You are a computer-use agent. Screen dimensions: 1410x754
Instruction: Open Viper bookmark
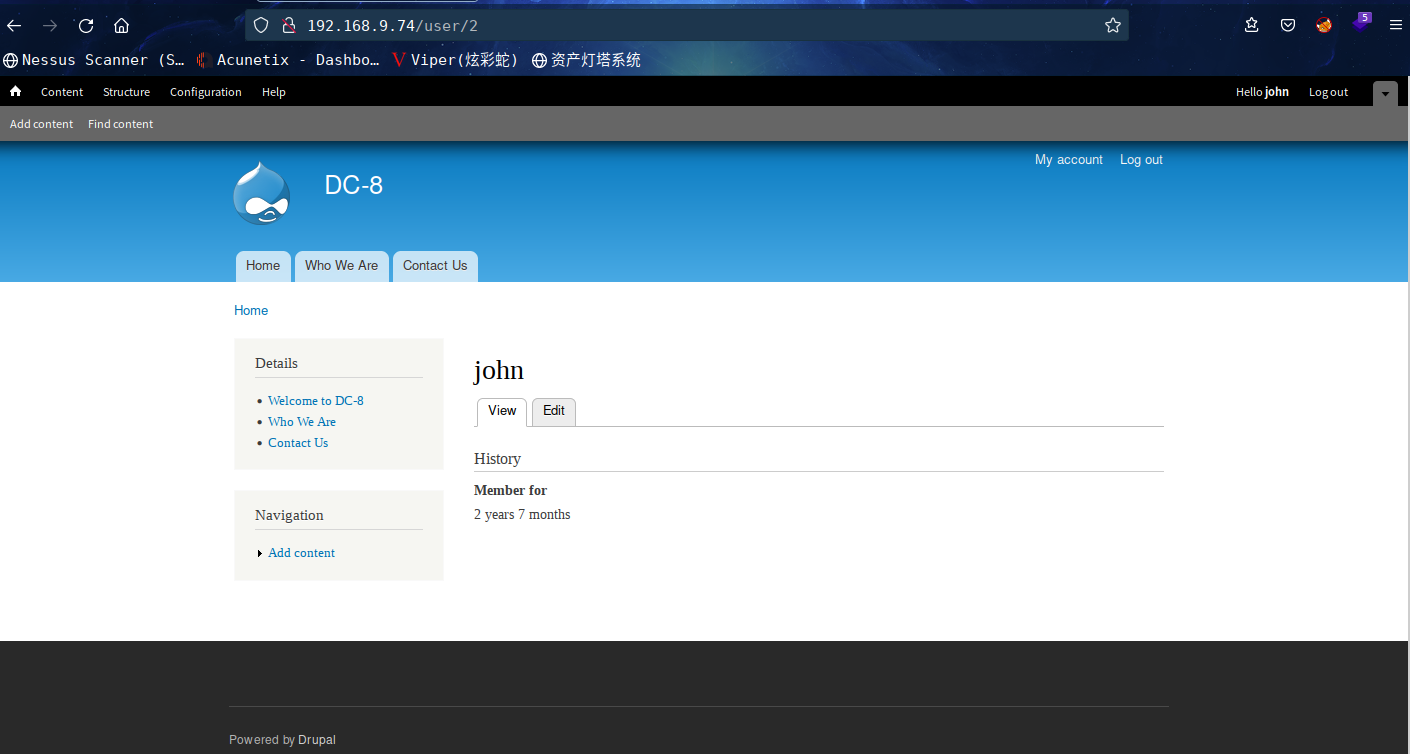coord(455,60)
